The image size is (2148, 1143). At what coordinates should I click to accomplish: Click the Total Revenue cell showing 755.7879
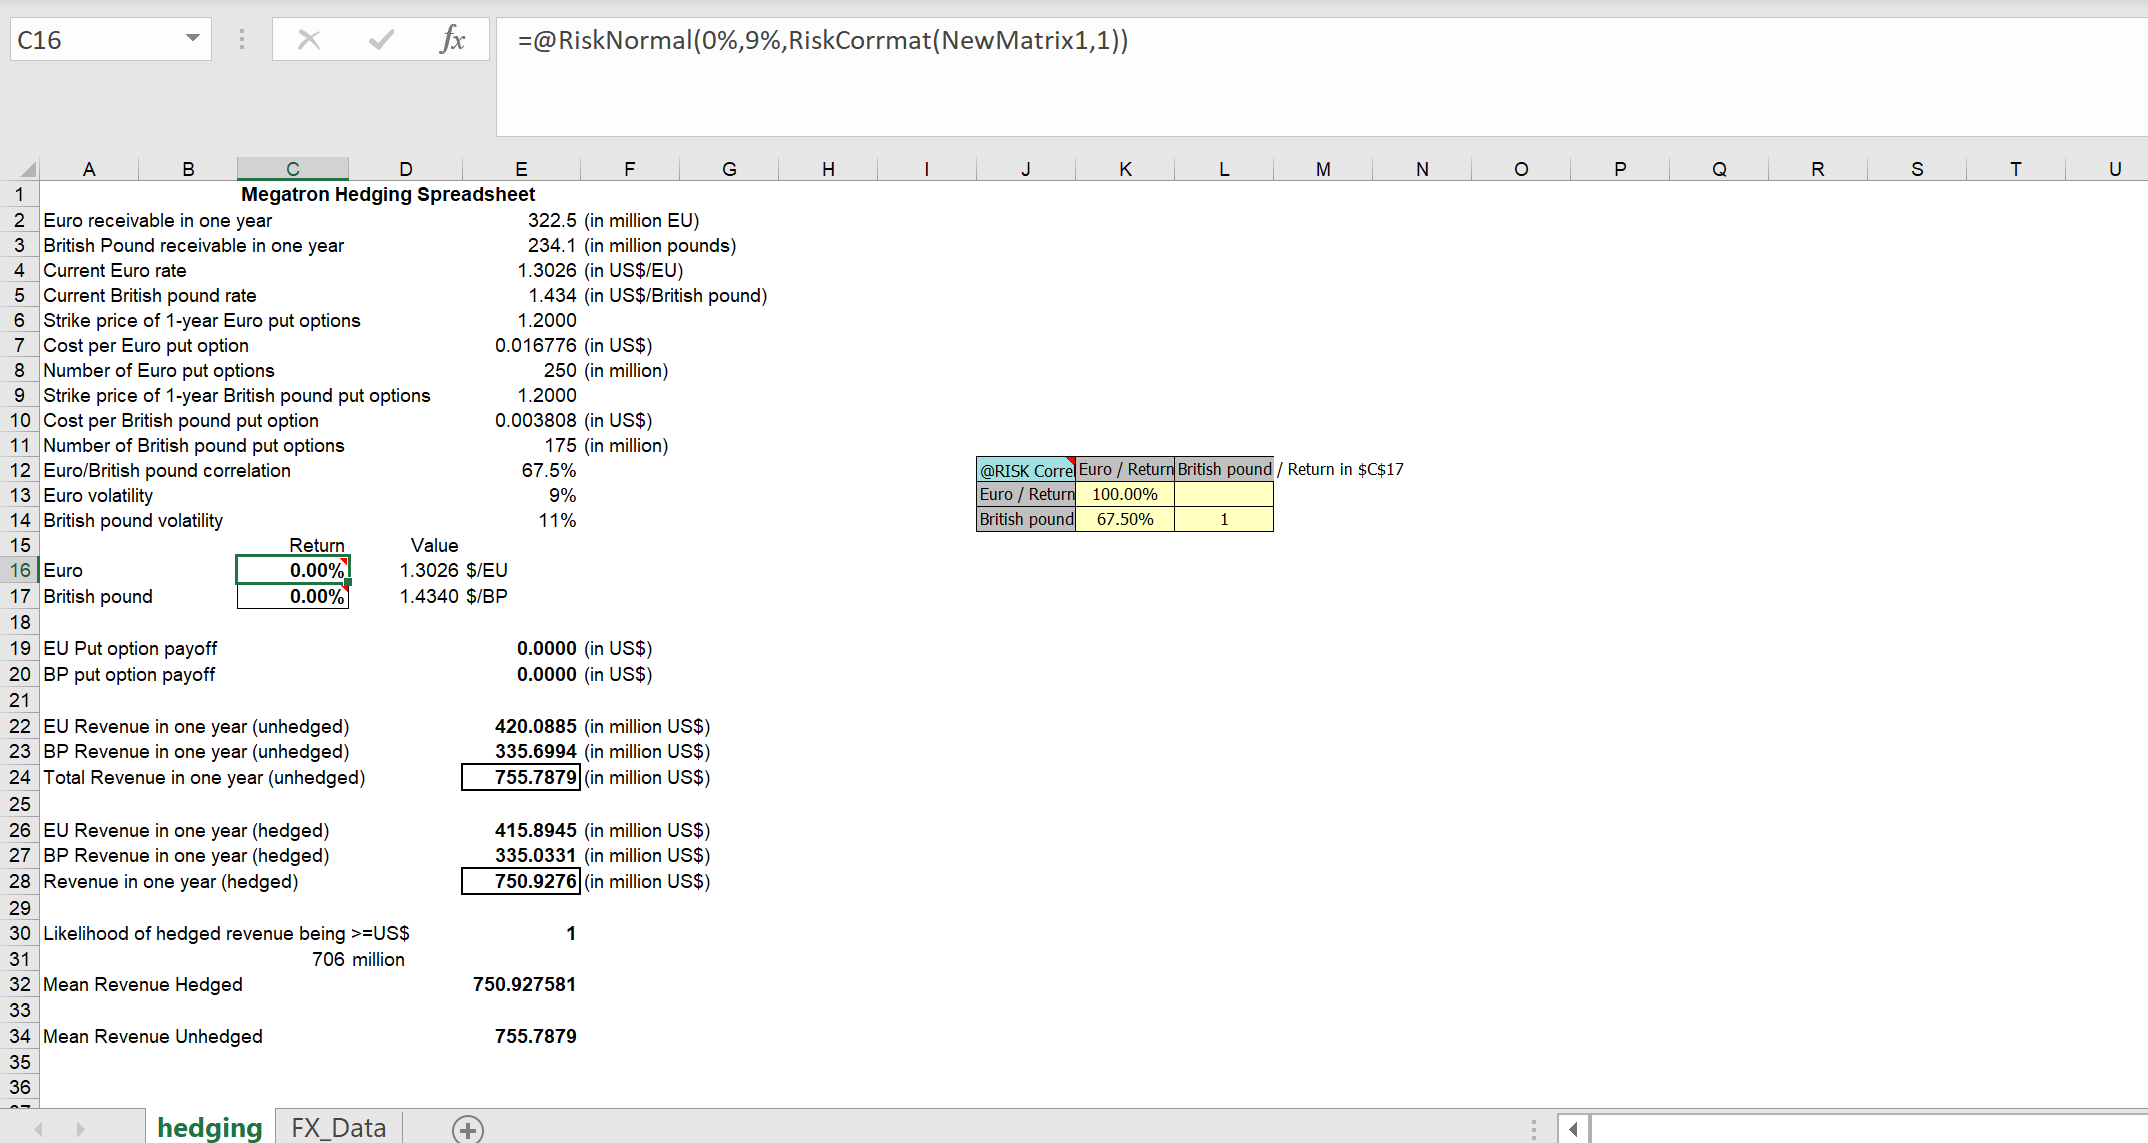tap(520, 777)
